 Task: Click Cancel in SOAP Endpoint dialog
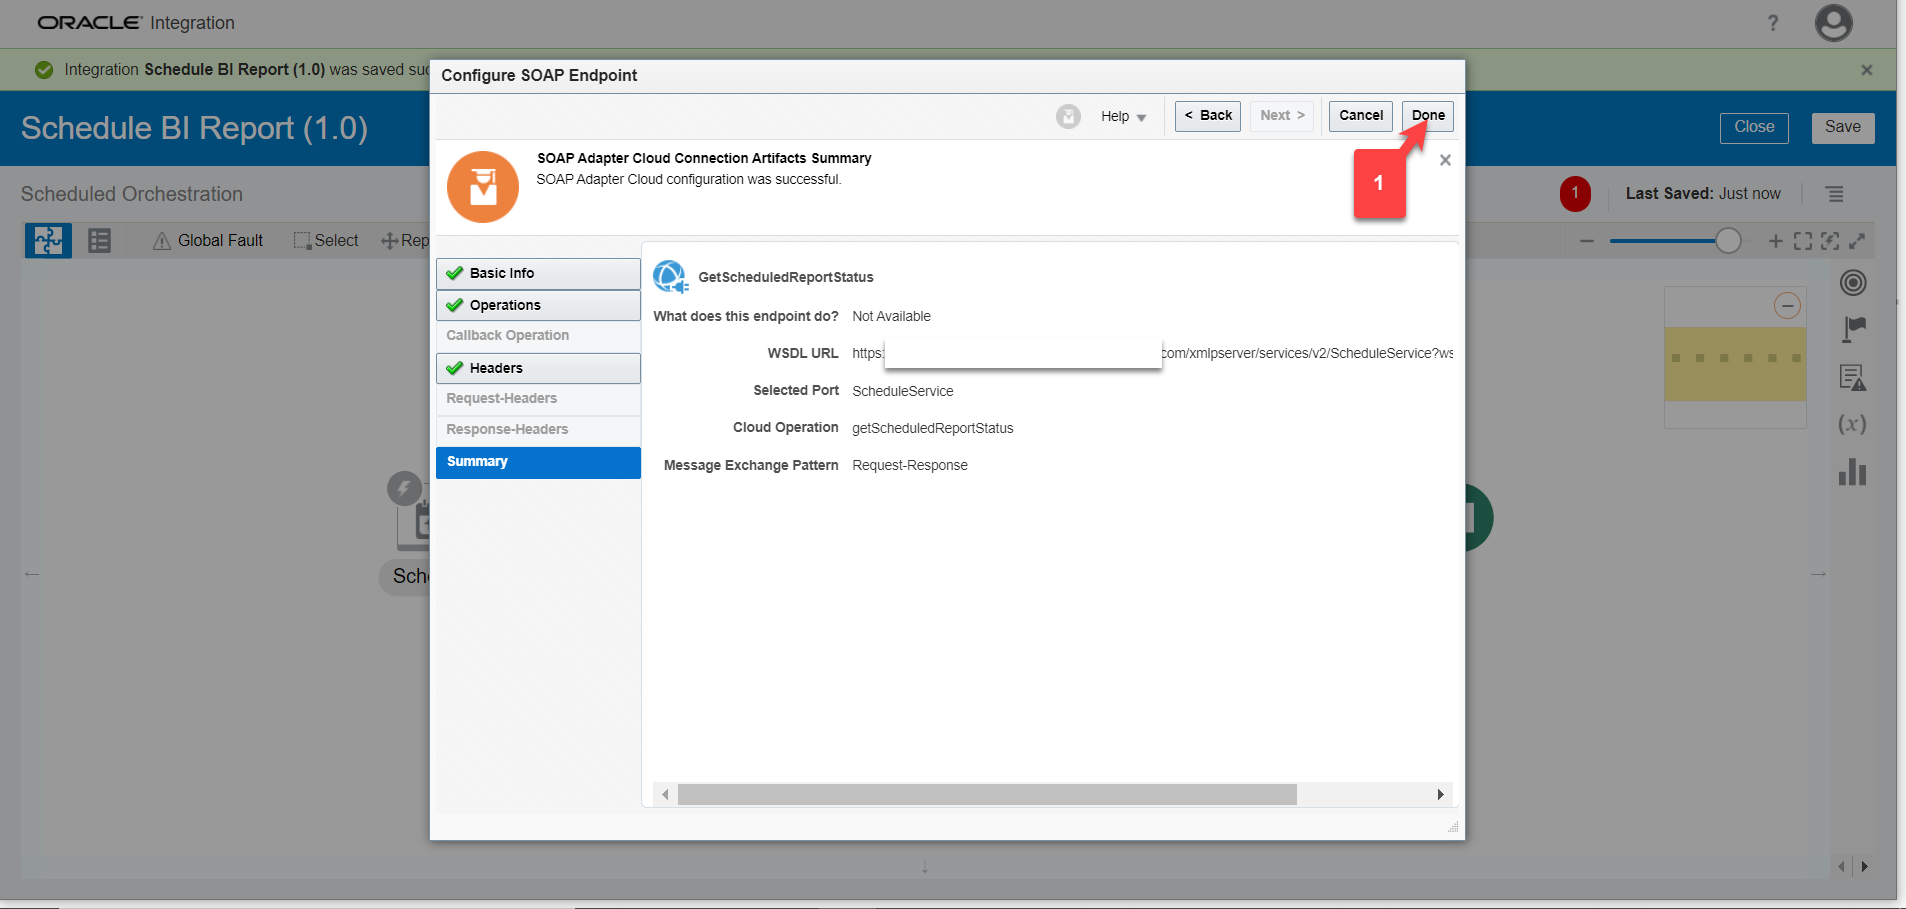pos(1360,116)
